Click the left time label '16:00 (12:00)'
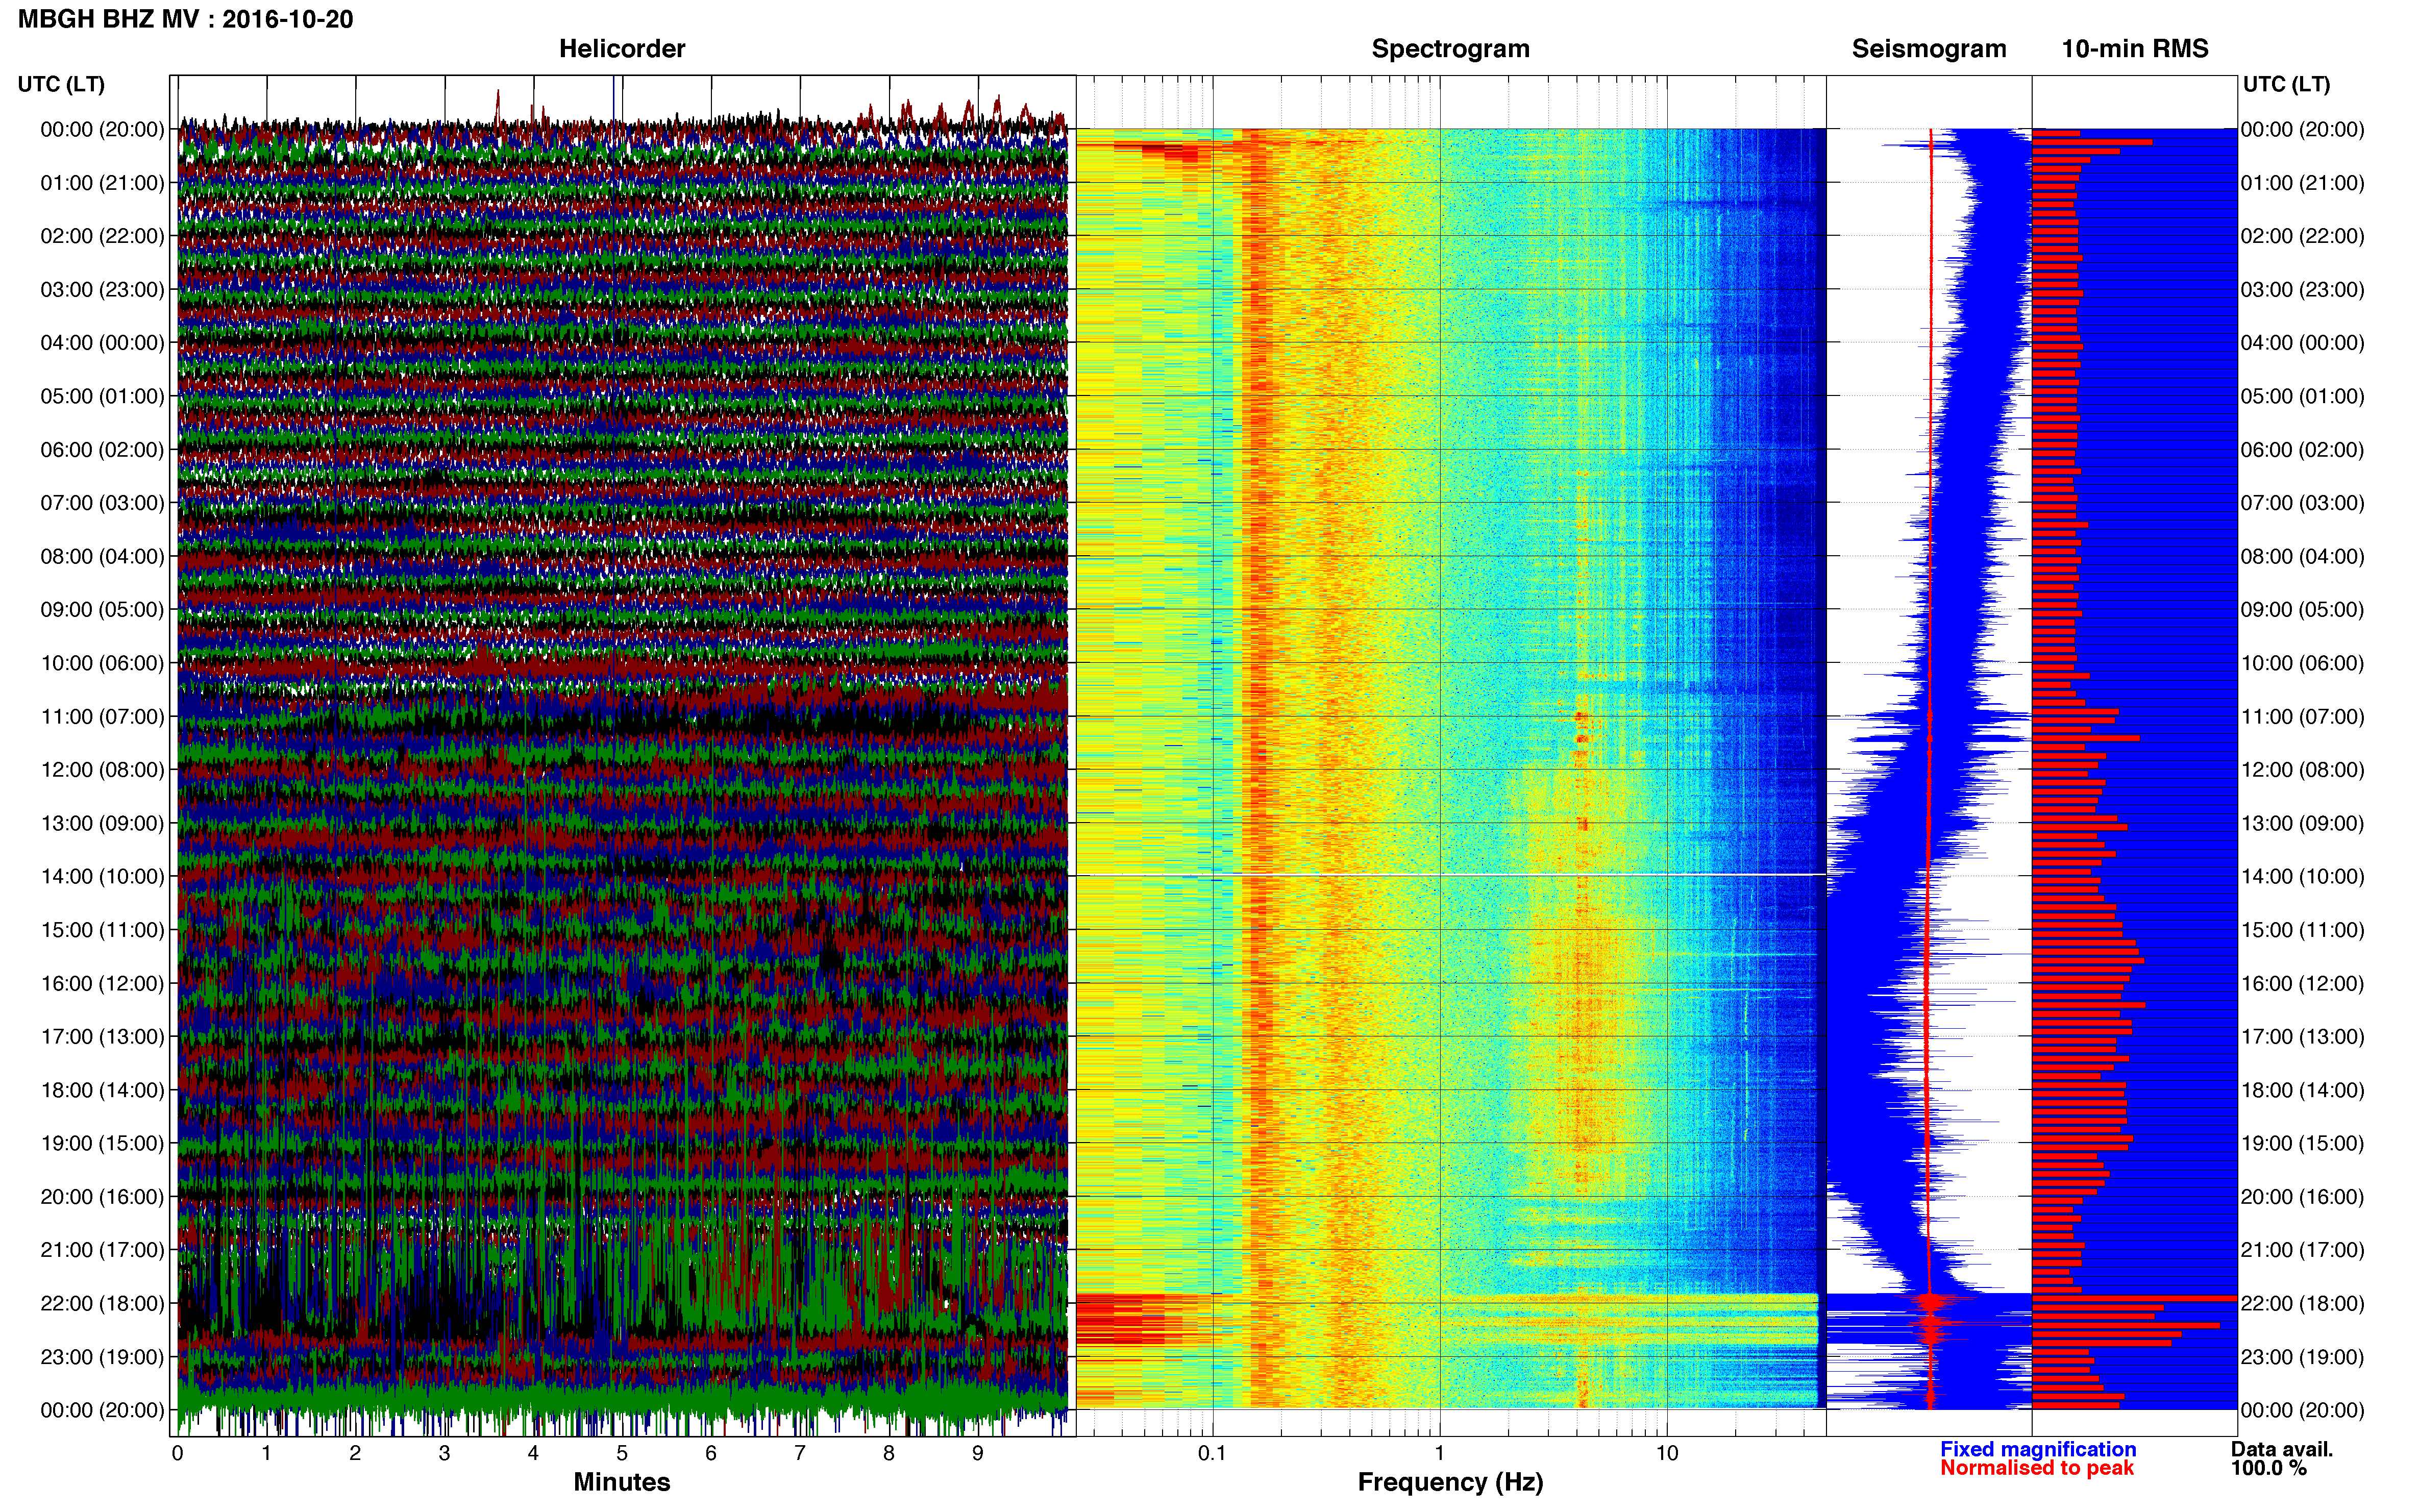 (102, 983)
